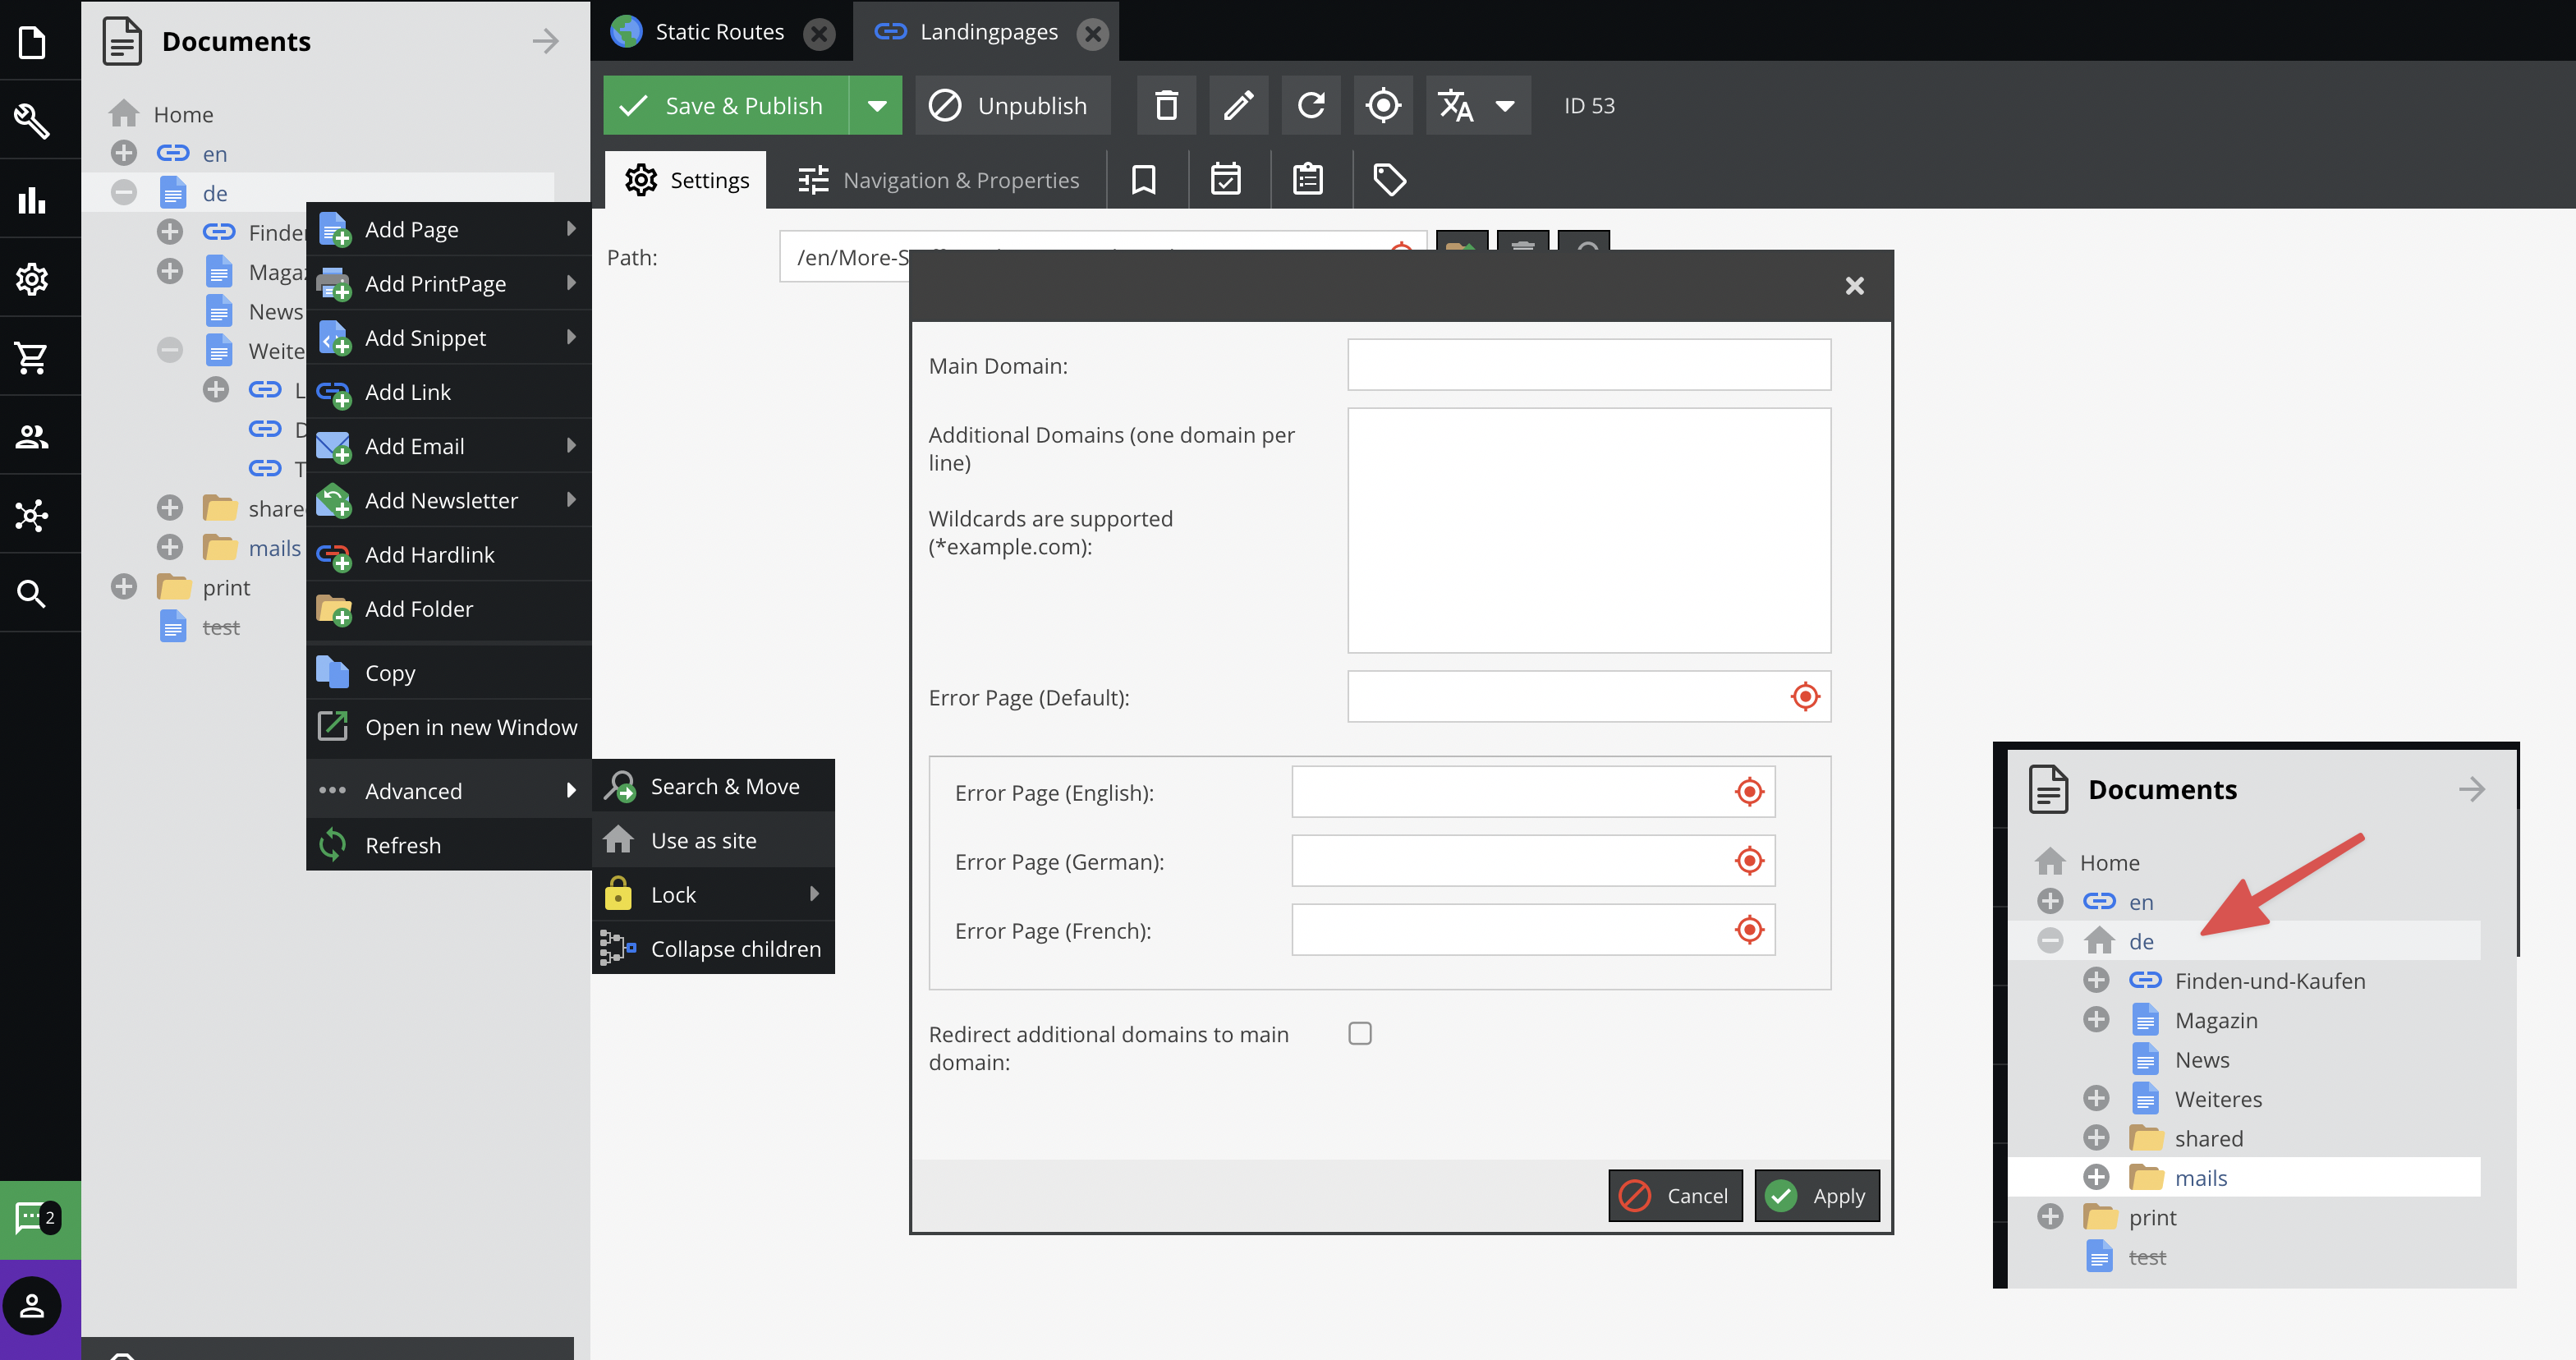Screen dimensions: 2576x1360
Task: Open the e-commerce cart sidebar icon
Action: (x=32, y=357)
